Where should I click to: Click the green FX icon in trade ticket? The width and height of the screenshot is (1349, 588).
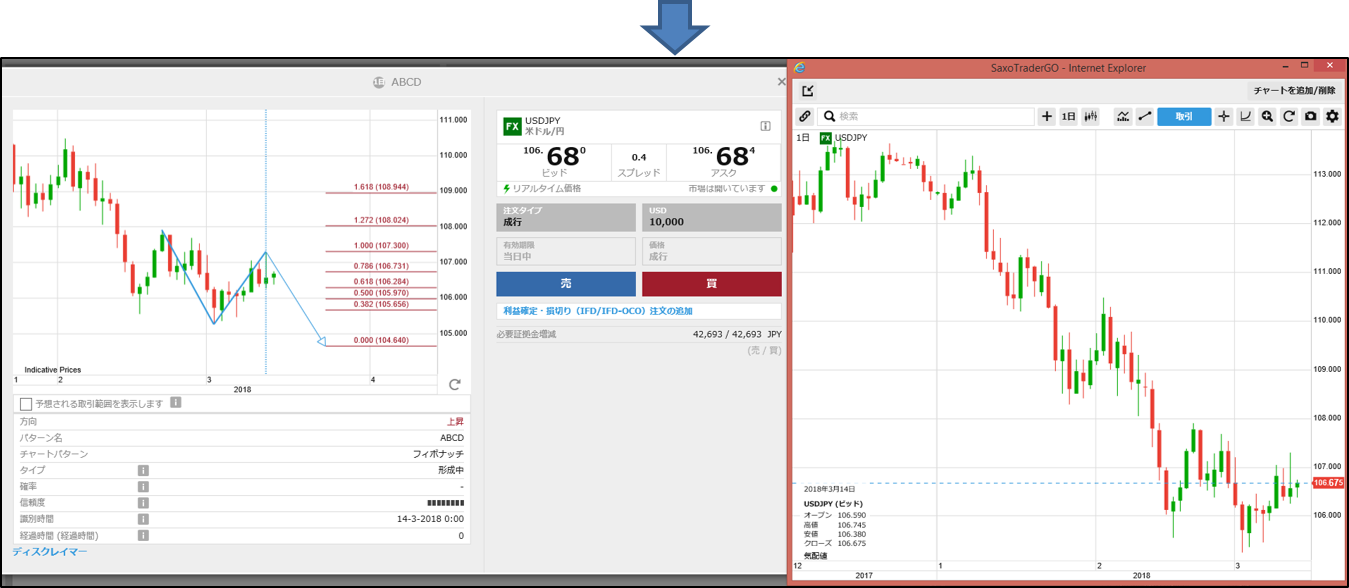coord(511,126)
